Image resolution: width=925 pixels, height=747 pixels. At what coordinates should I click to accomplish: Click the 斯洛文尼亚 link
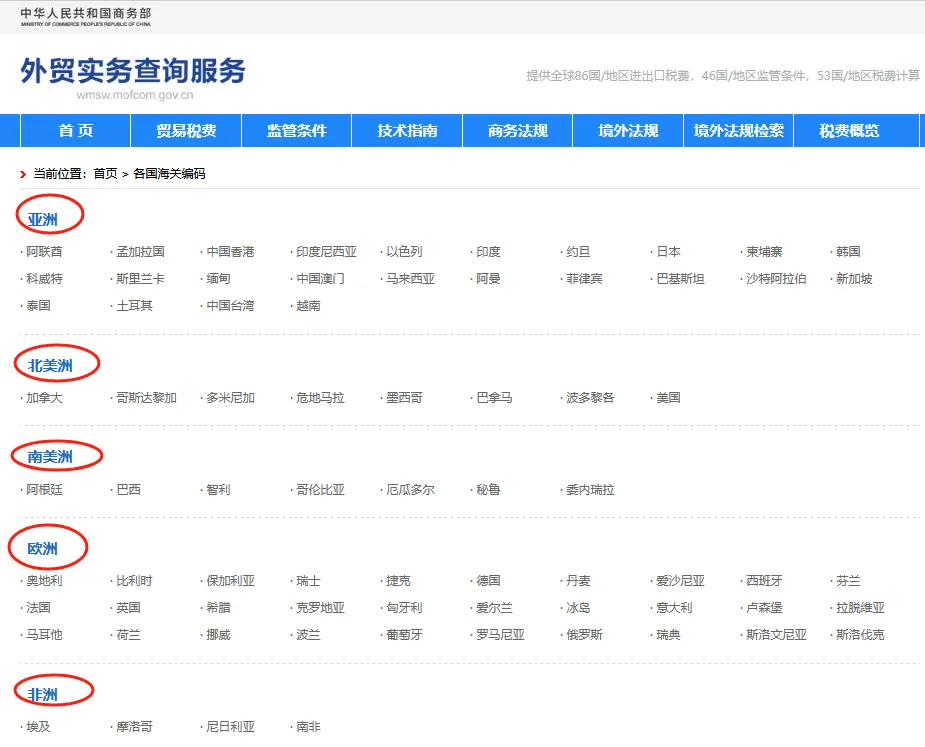(776, 635)
